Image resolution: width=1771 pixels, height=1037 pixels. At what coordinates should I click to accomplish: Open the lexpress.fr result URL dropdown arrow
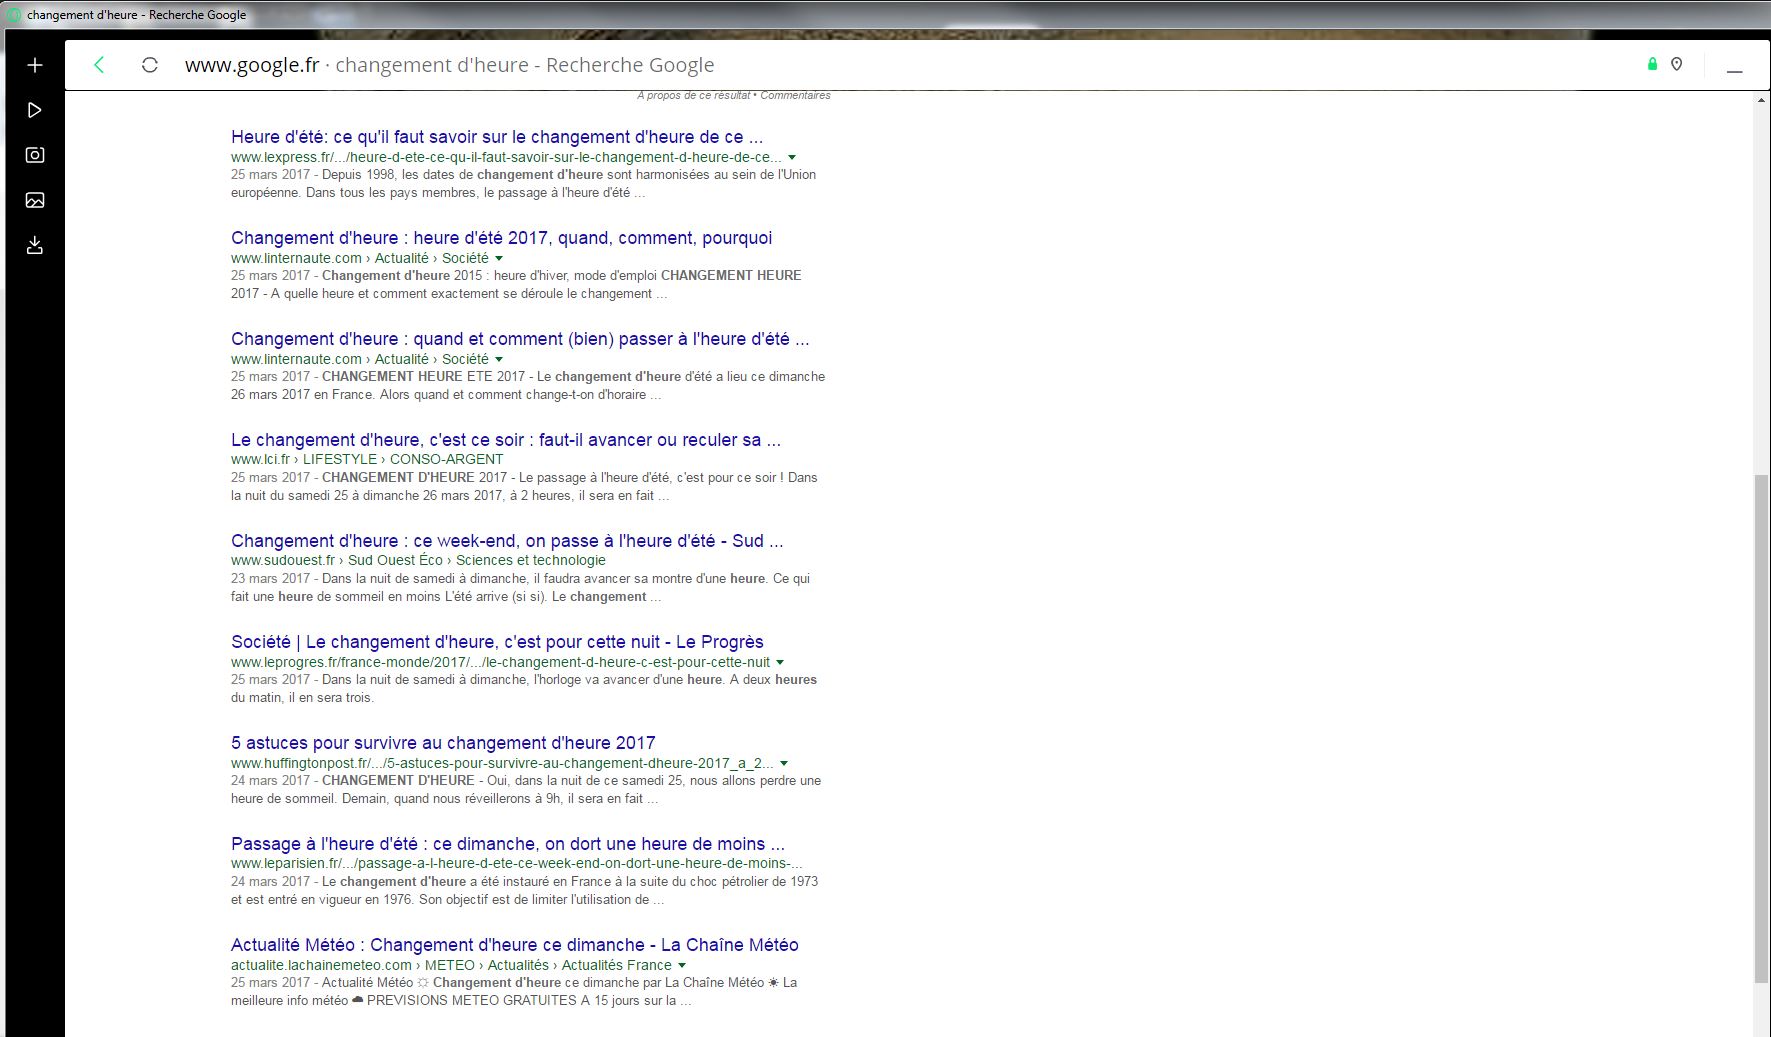[792, 158]
